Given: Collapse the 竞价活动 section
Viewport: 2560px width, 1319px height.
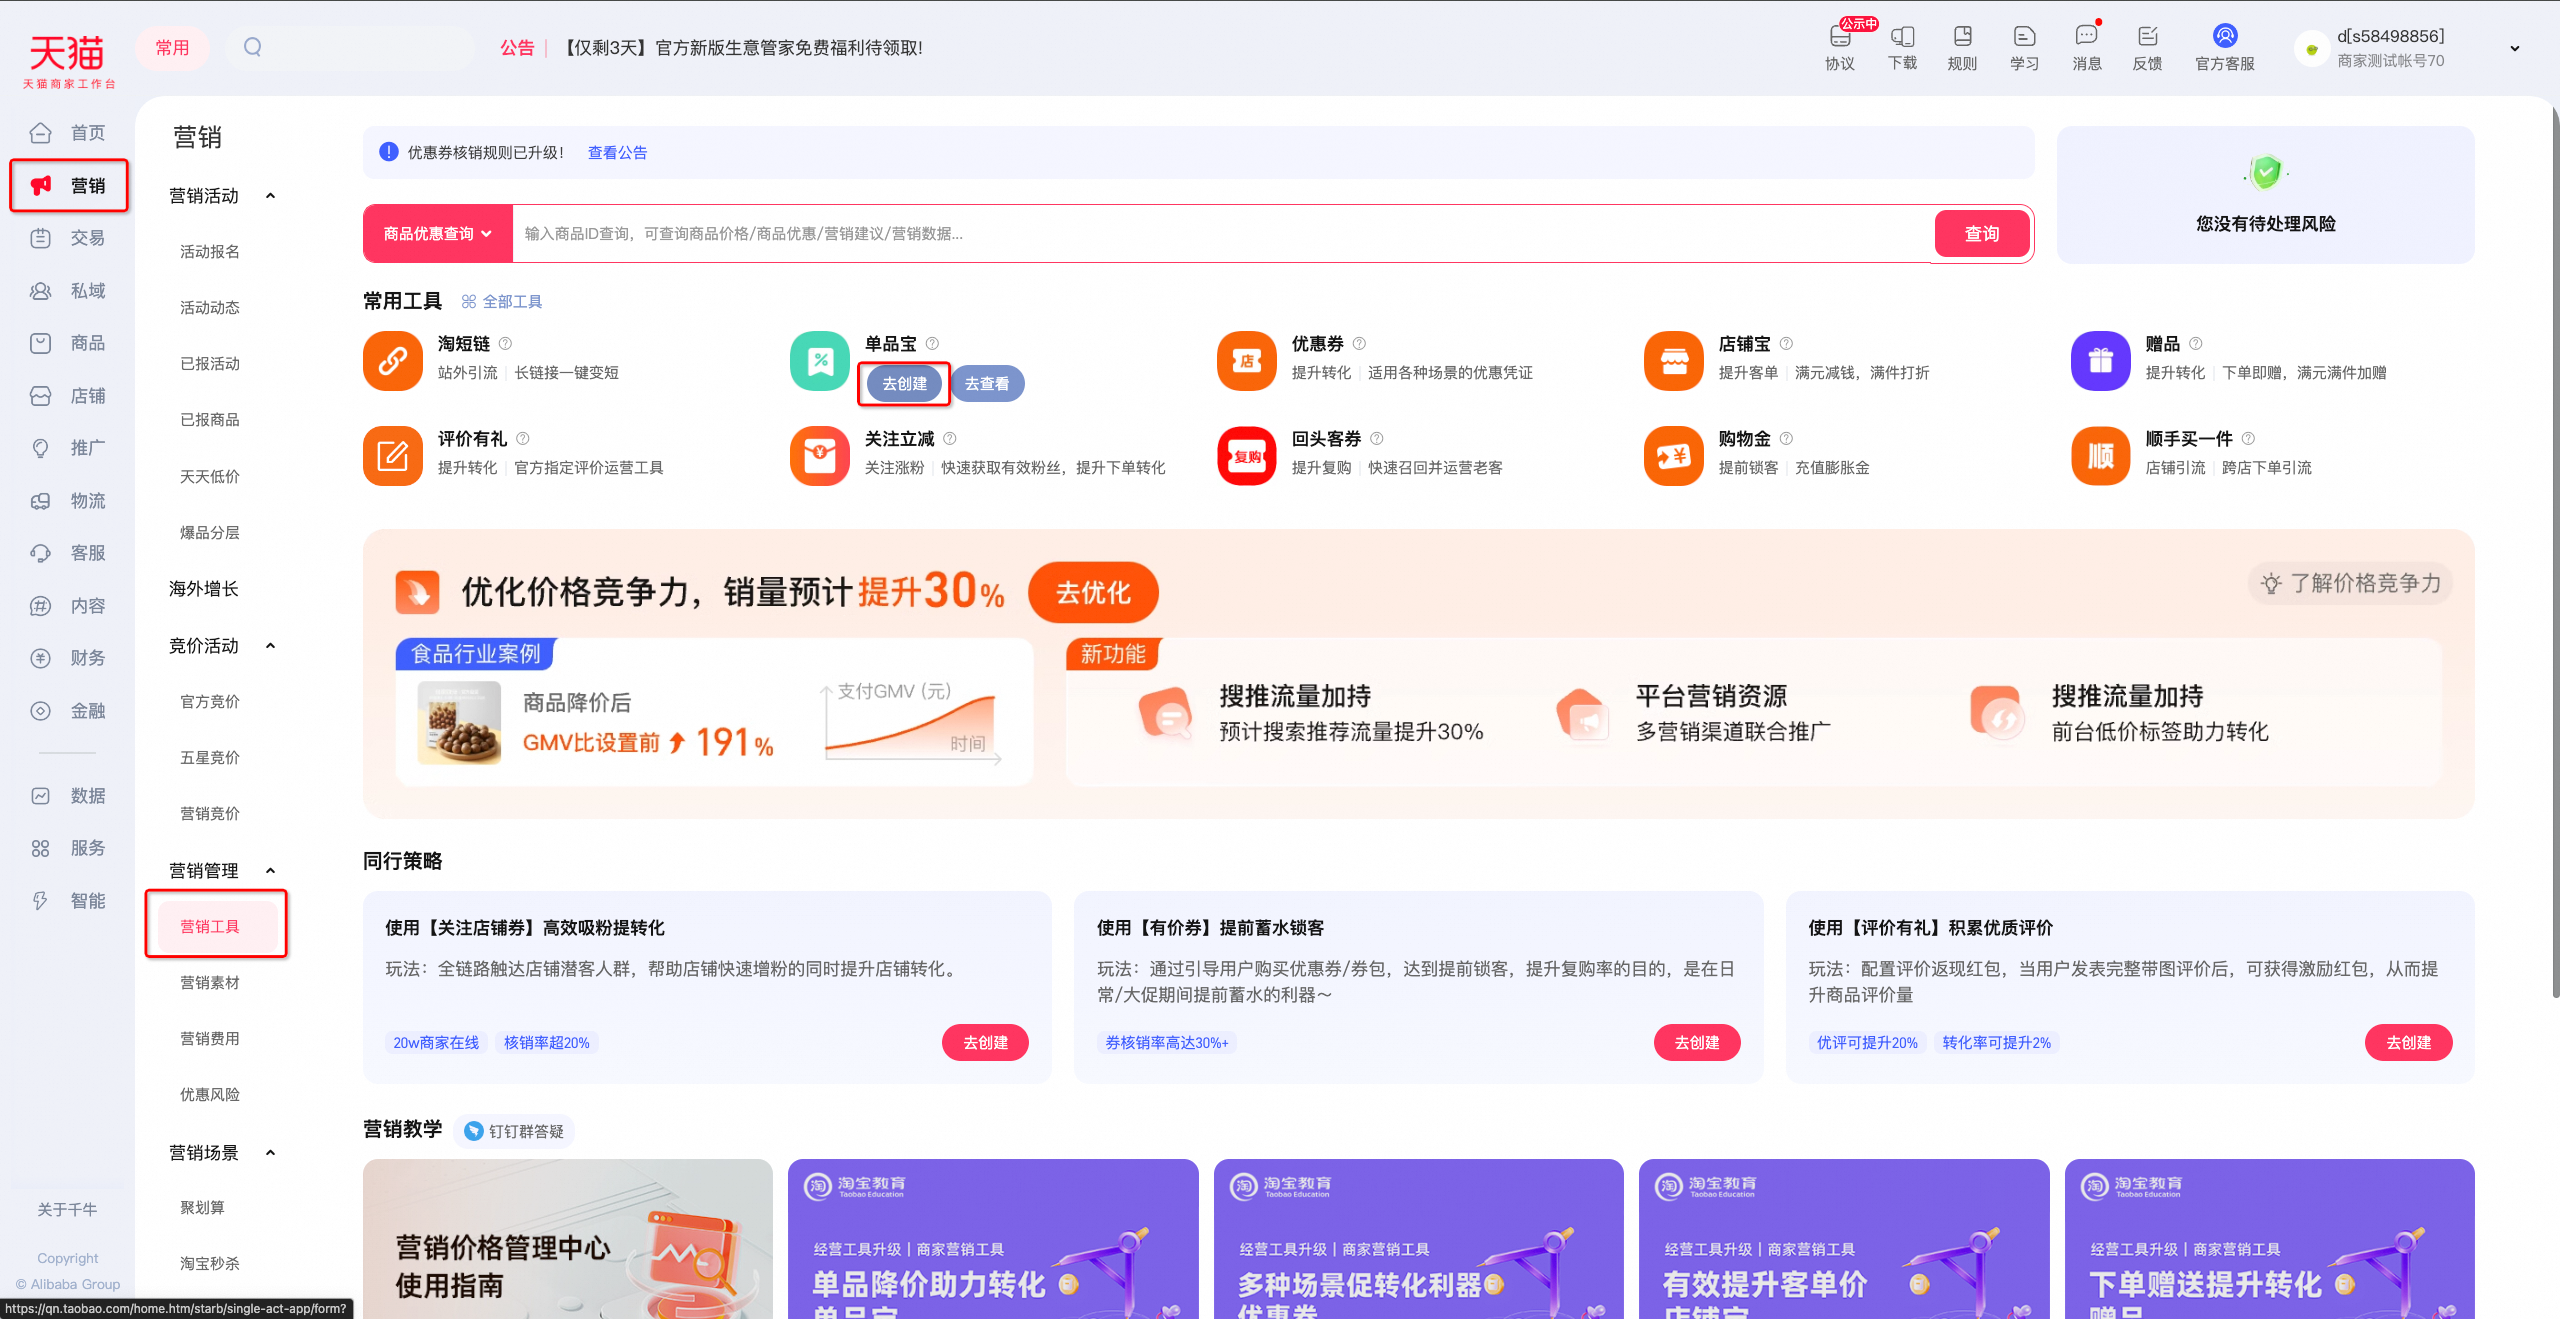Looking at the screenshot, I should coord(270,646).
